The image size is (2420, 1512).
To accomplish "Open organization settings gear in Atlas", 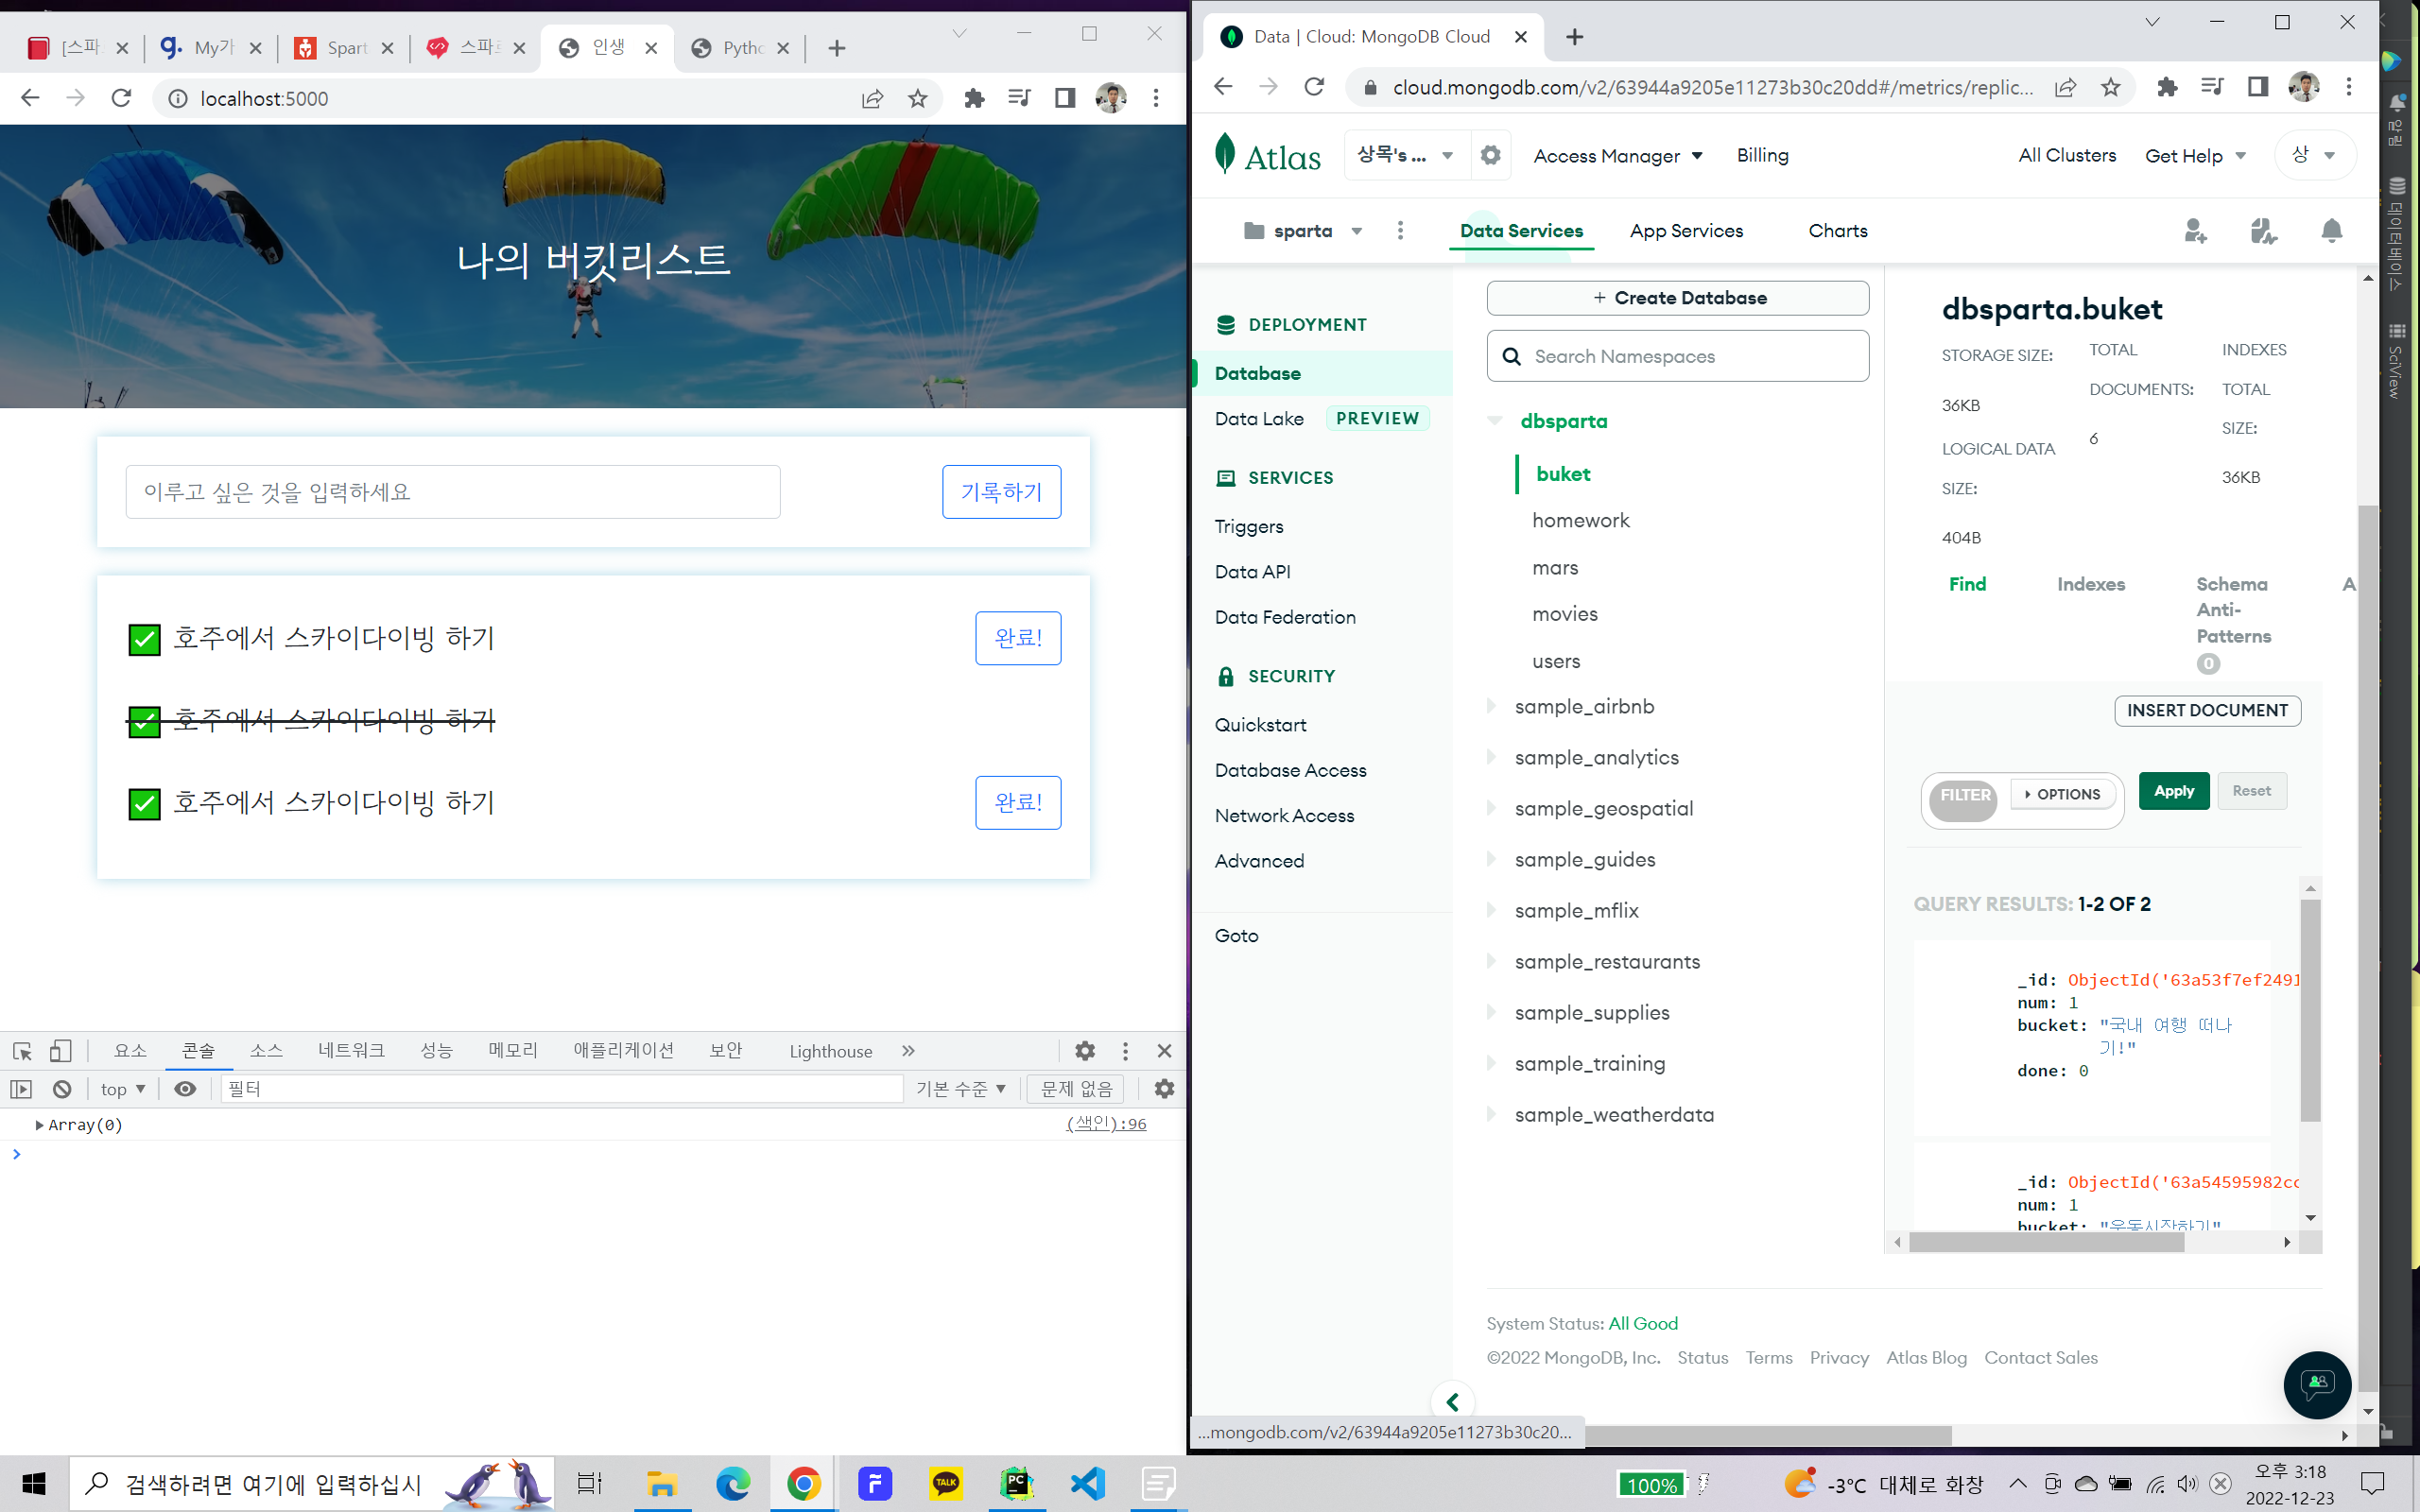I will 1490,155.
